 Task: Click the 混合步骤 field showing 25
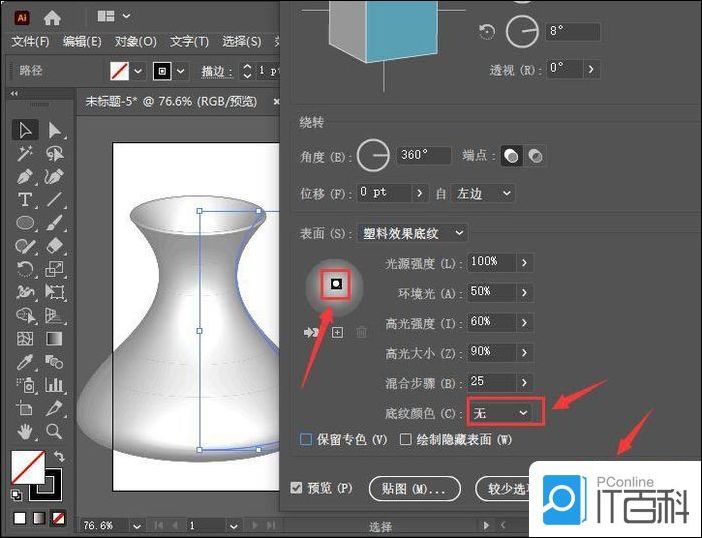[x=492, y=382]
